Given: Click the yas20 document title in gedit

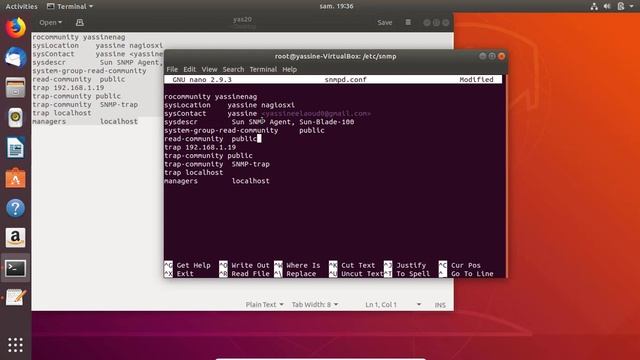Looking at the screenshot, I should click(x=242, y=20).
